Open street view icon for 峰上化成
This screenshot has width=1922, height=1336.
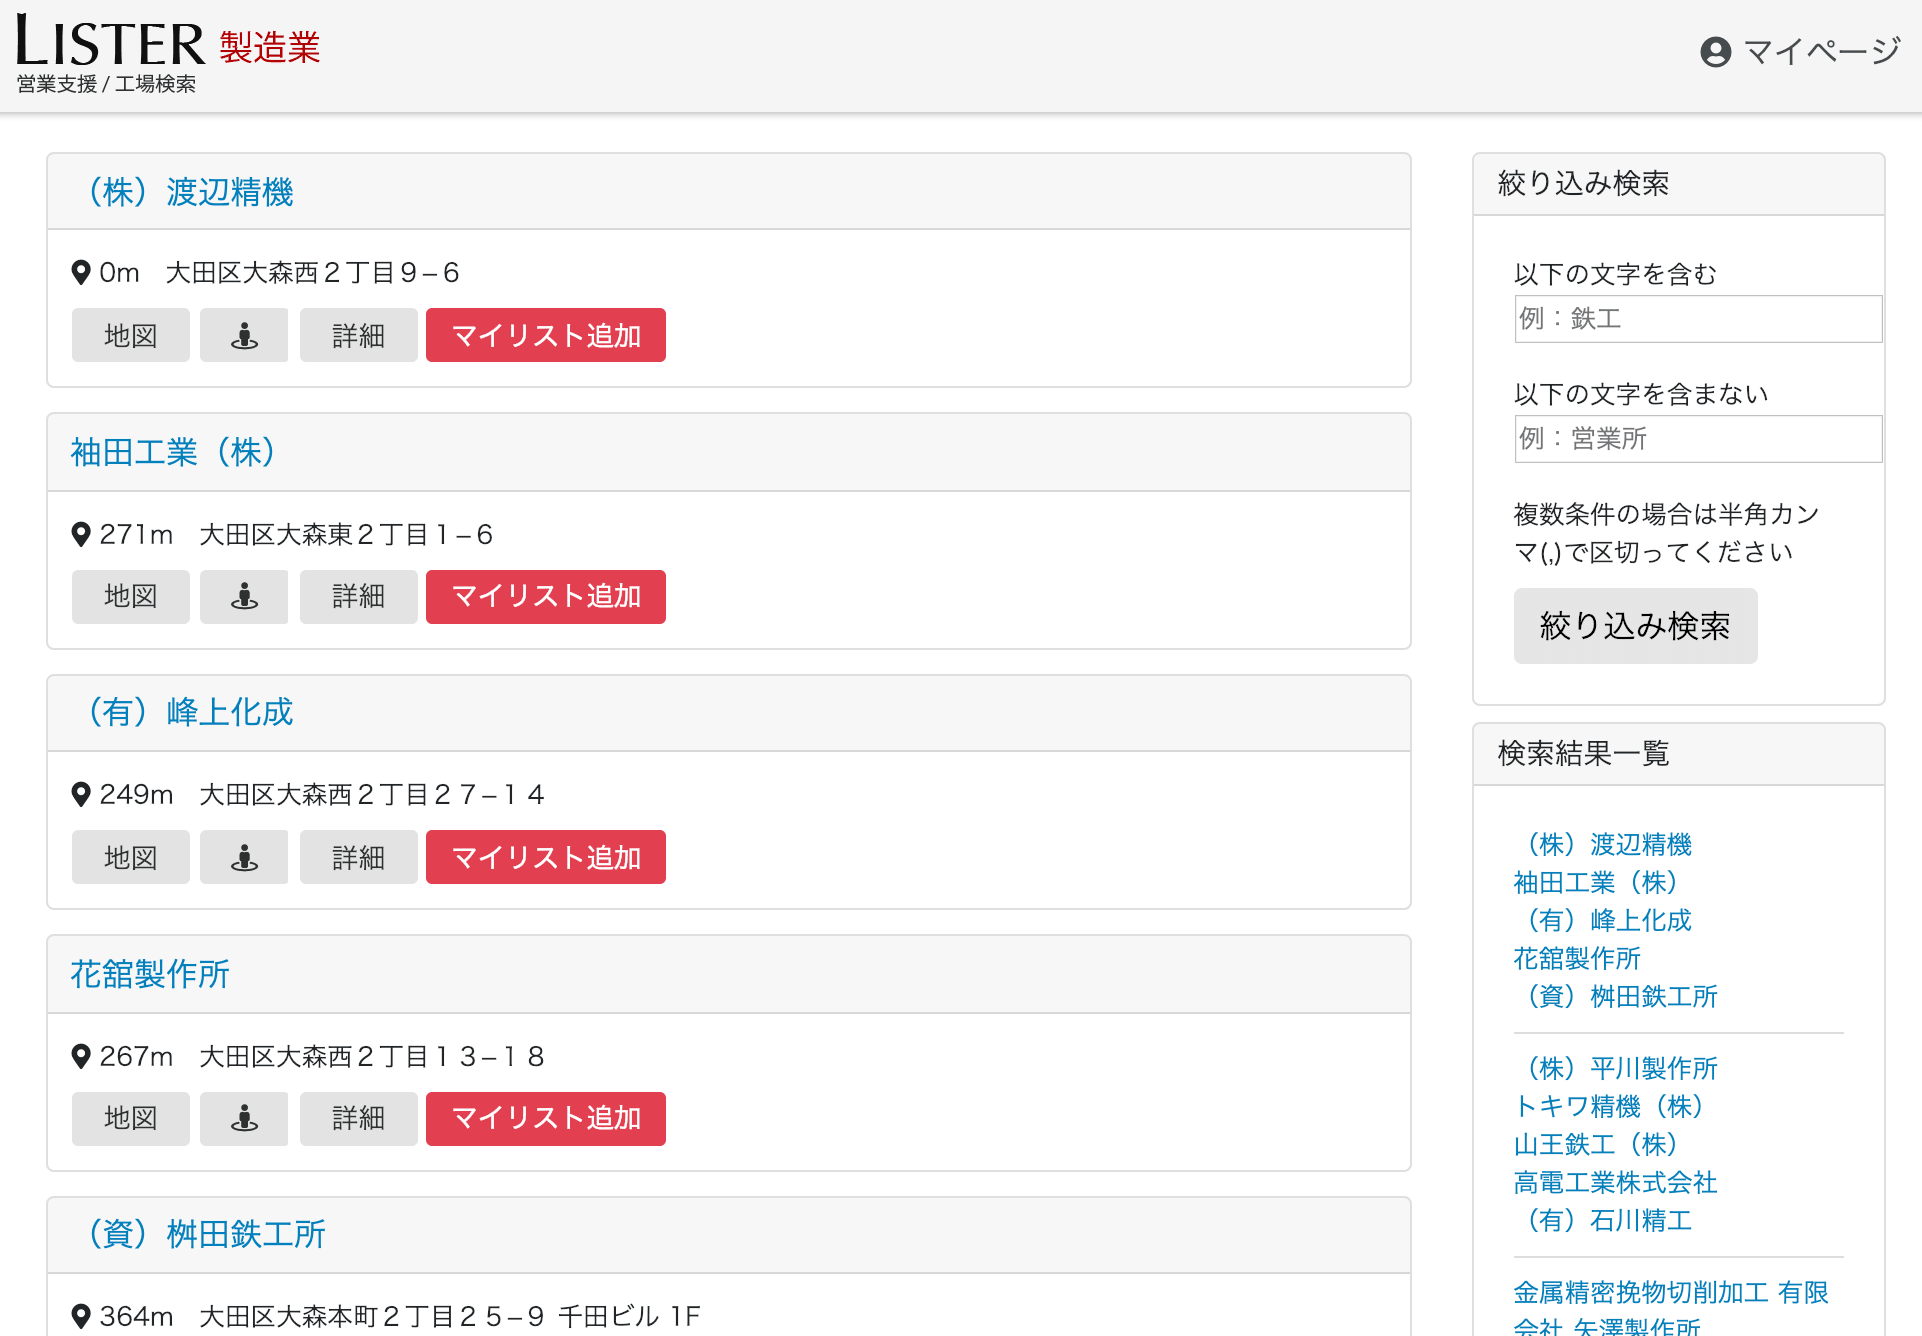coord(244,857)
